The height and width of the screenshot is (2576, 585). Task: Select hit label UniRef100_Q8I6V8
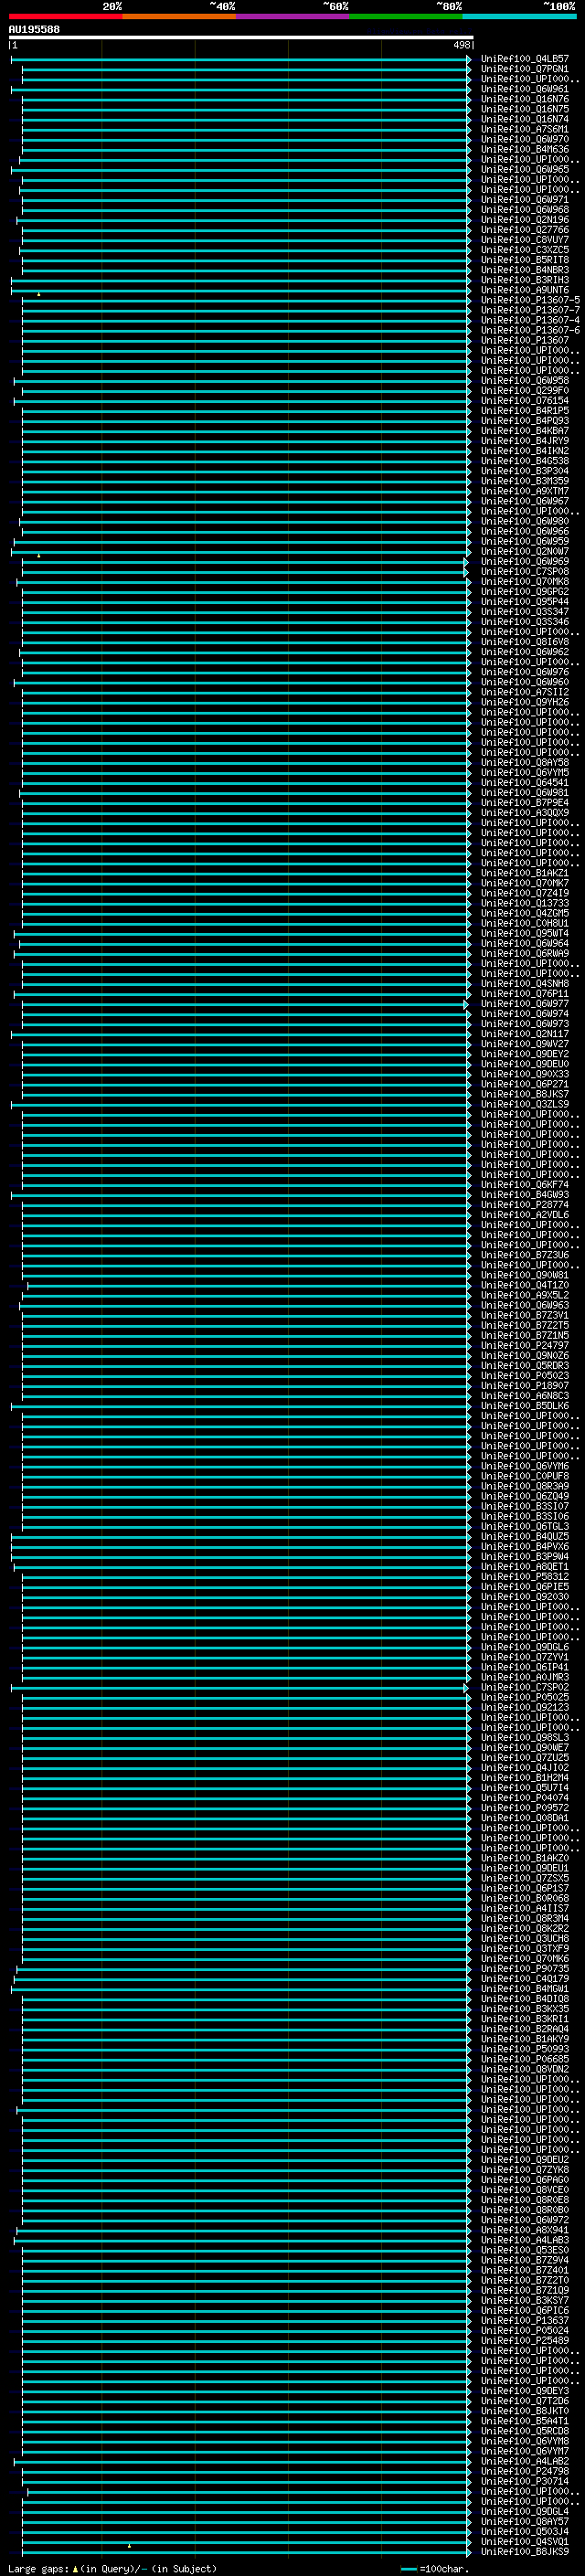pos(525,642)
